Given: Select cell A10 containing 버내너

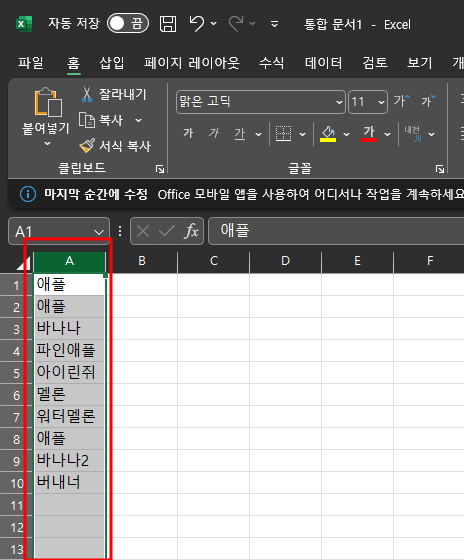Looking at the screenshot, I should 70,483.
